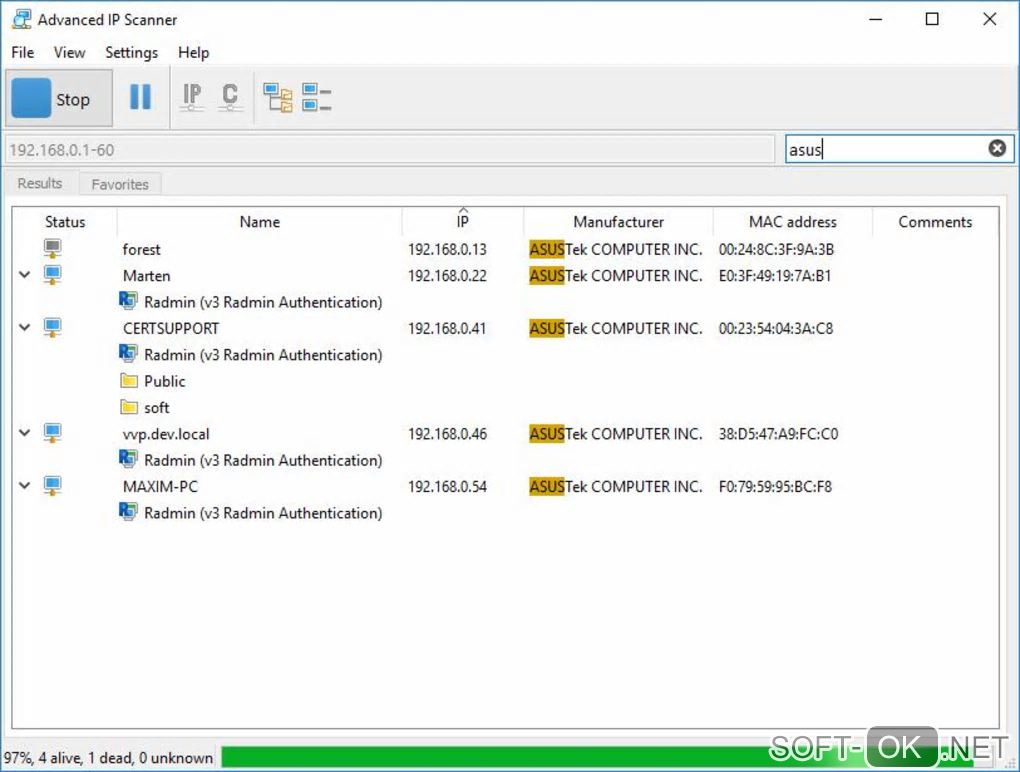This screenshot has width=1020, height=772.
Task: Click IP address 192.168.0.54
Action: tap(447, 486)
